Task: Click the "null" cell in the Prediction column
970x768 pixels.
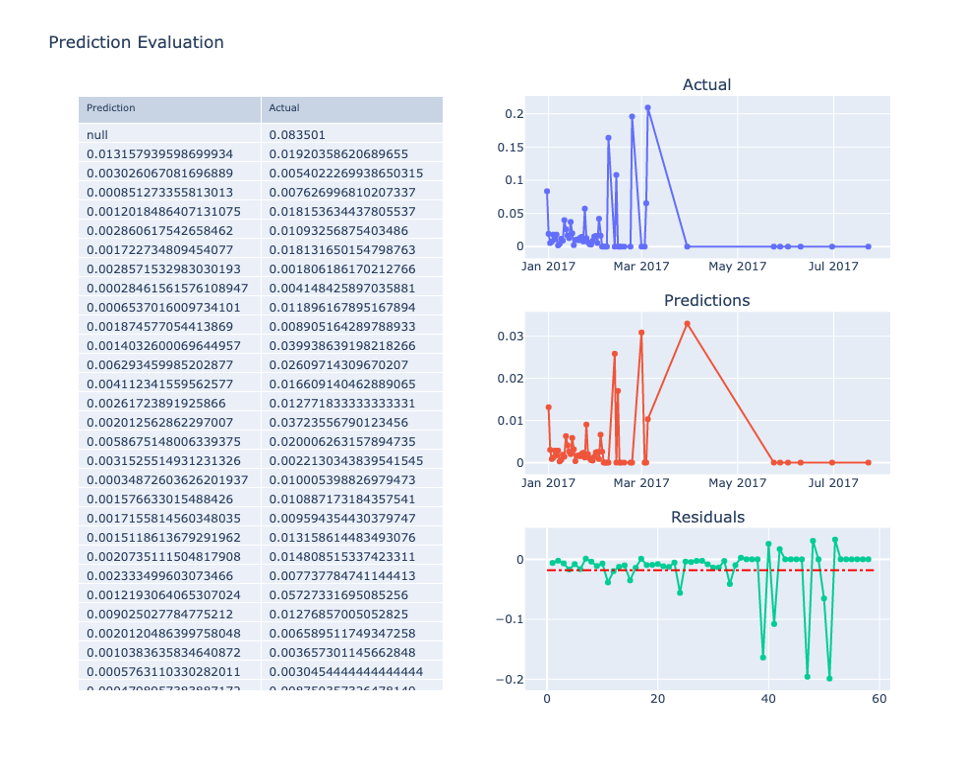Action: pyautogui.click(x=98, y=134)
